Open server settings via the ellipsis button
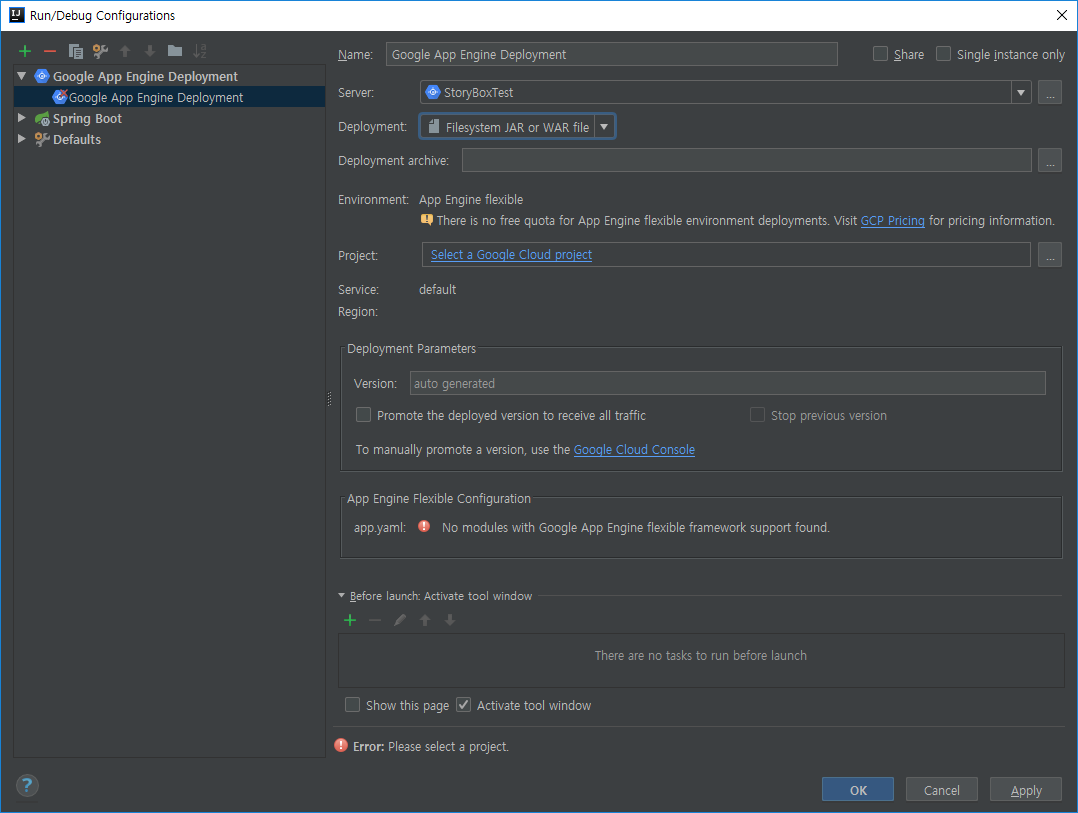The width and height of the screenshot is (1078, 813). (x=1050, y=92)
